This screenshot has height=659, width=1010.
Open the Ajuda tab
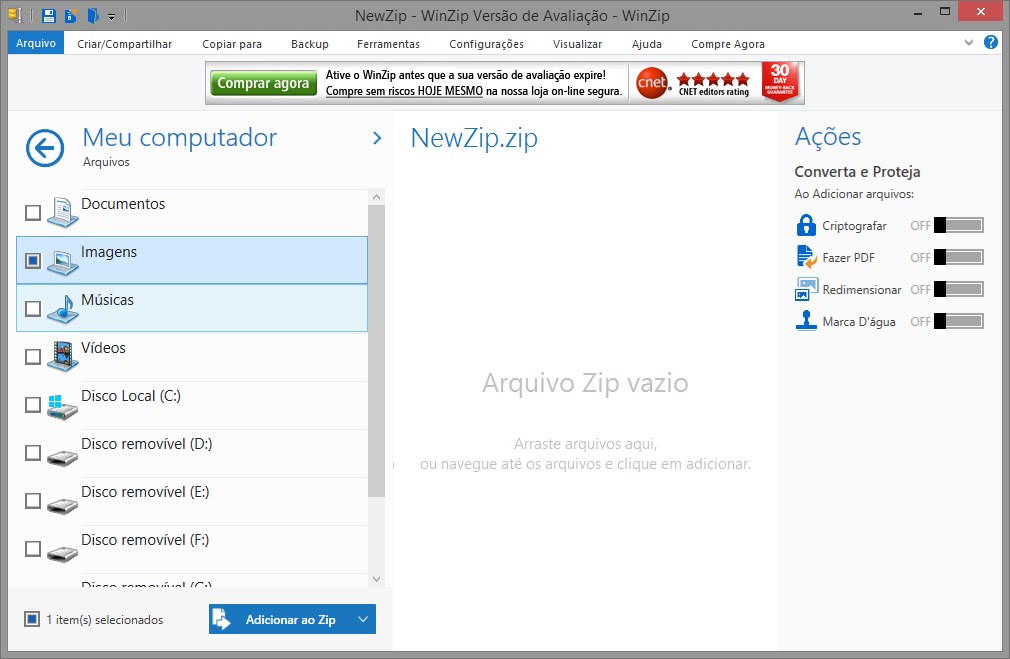647,44
